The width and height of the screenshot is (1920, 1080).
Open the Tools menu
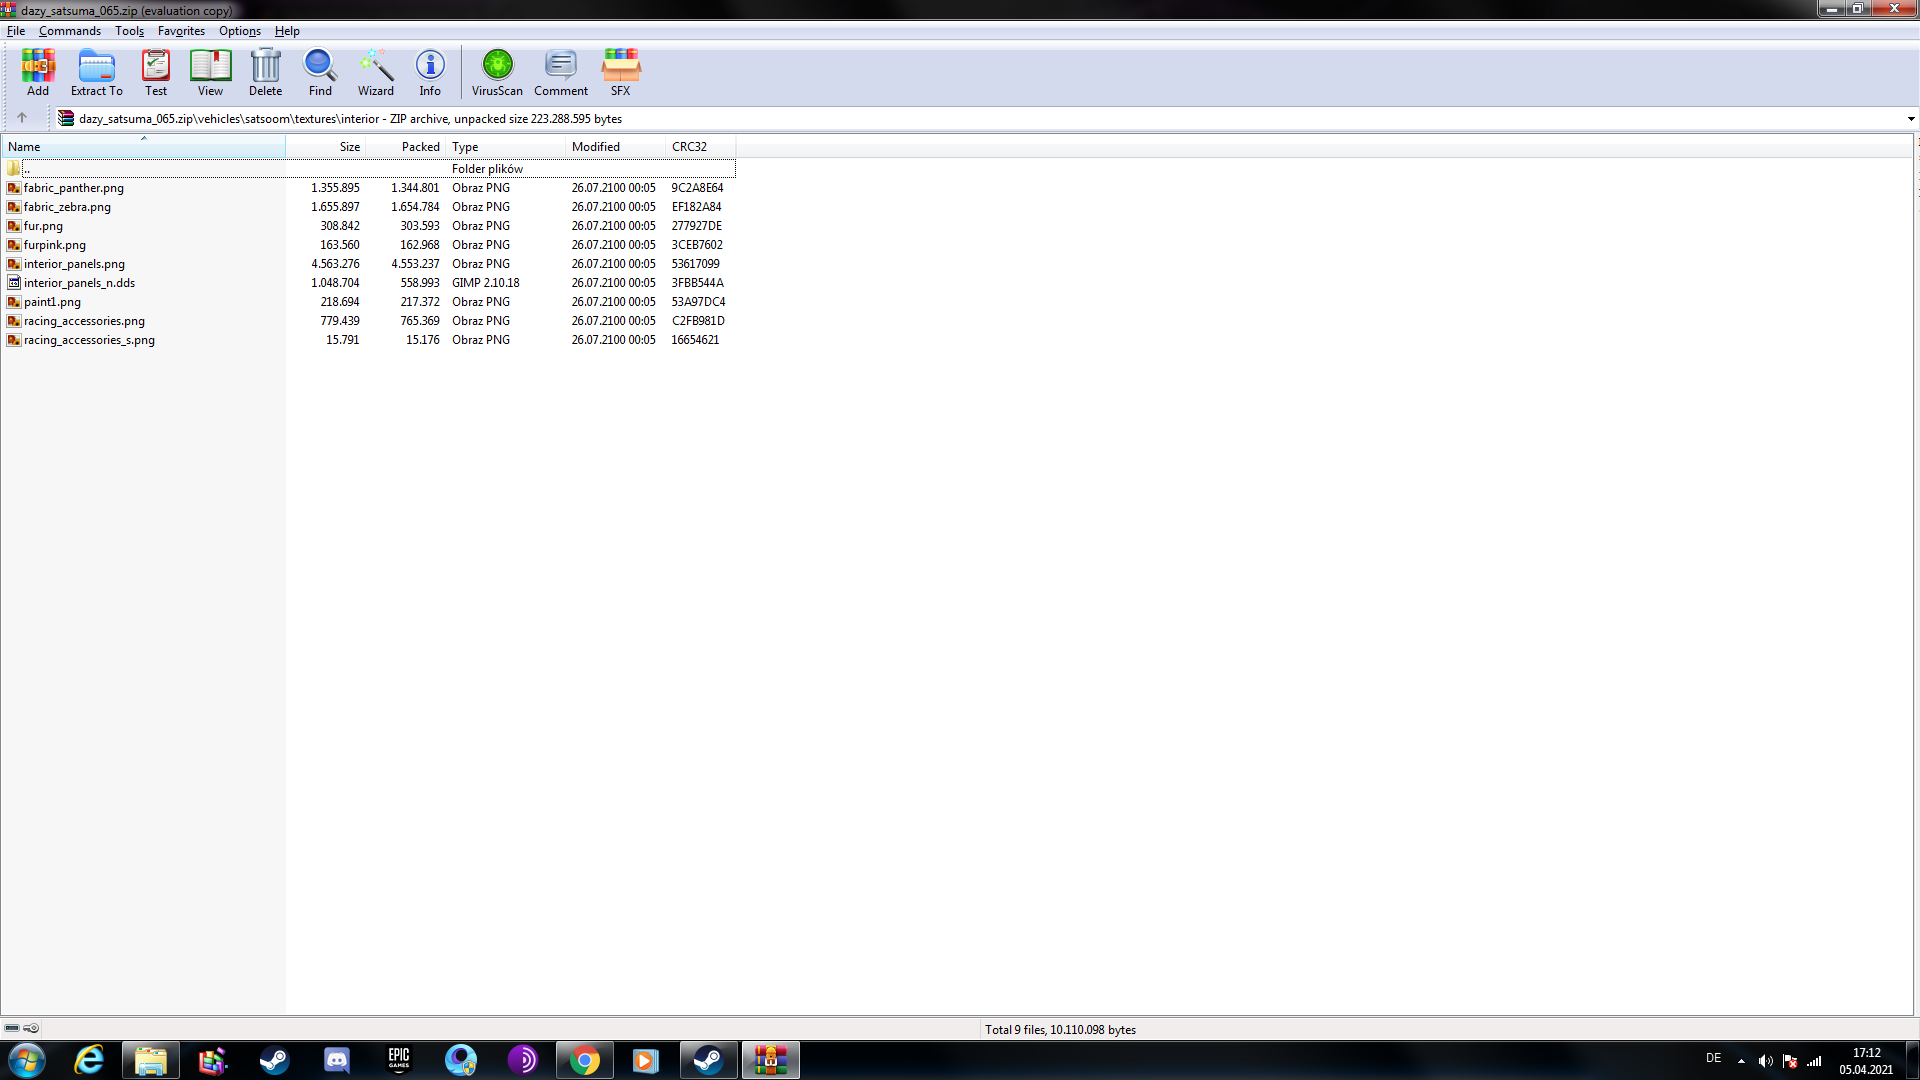coord(129,31)
